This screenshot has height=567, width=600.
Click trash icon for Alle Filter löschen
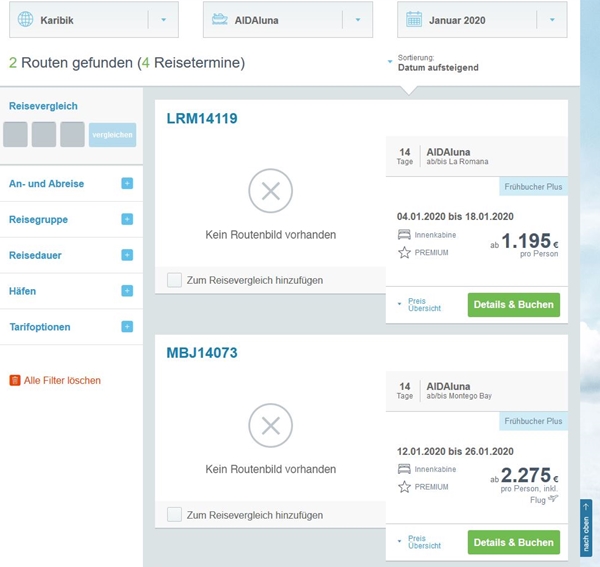pos(15,380)
